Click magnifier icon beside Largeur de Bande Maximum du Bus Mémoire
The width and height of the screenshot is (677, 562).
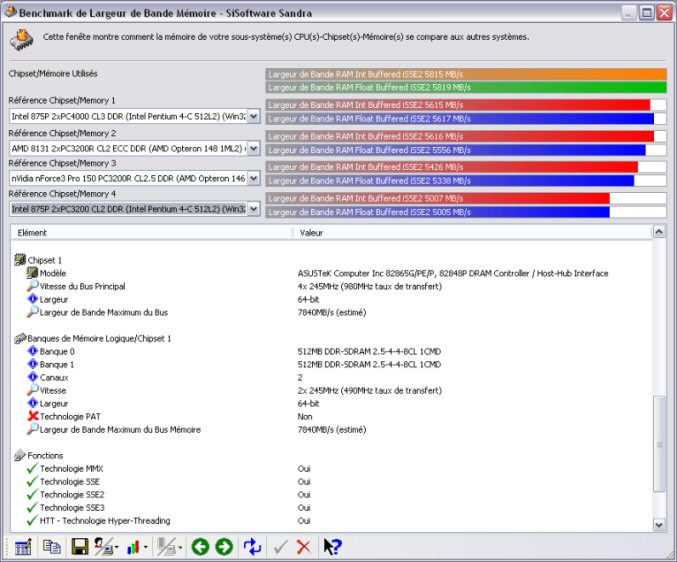click(x=32, y=429)
